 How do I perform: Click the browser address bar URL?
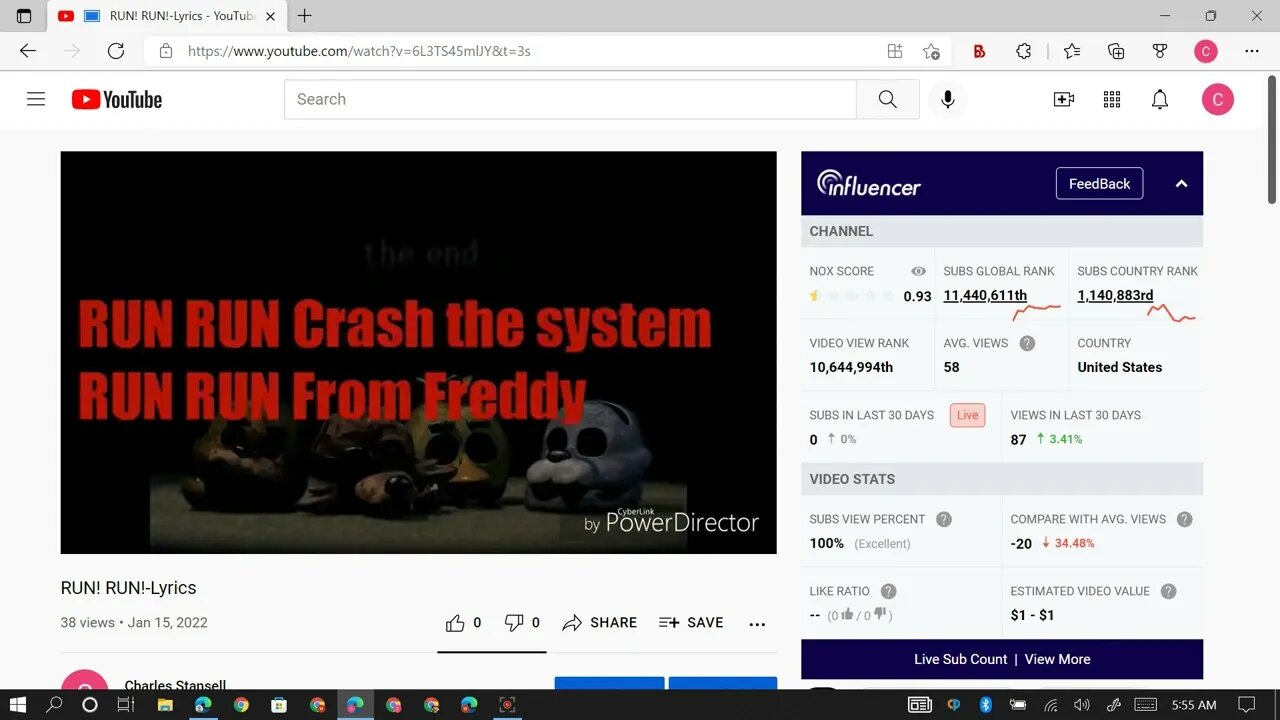[359, 51]
